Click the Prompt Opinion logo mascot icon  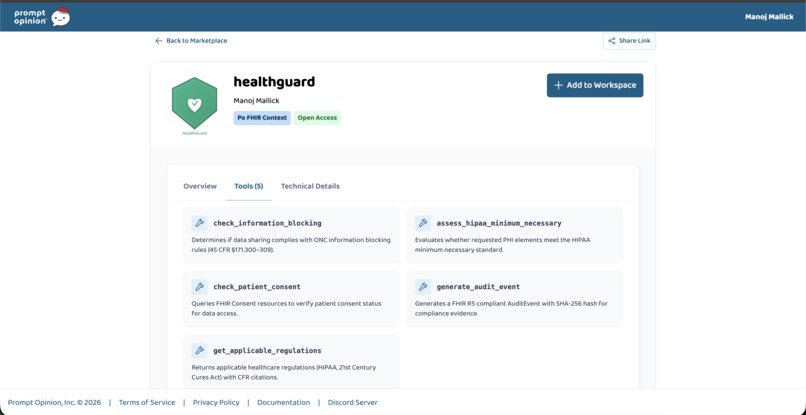pos(61,17)
